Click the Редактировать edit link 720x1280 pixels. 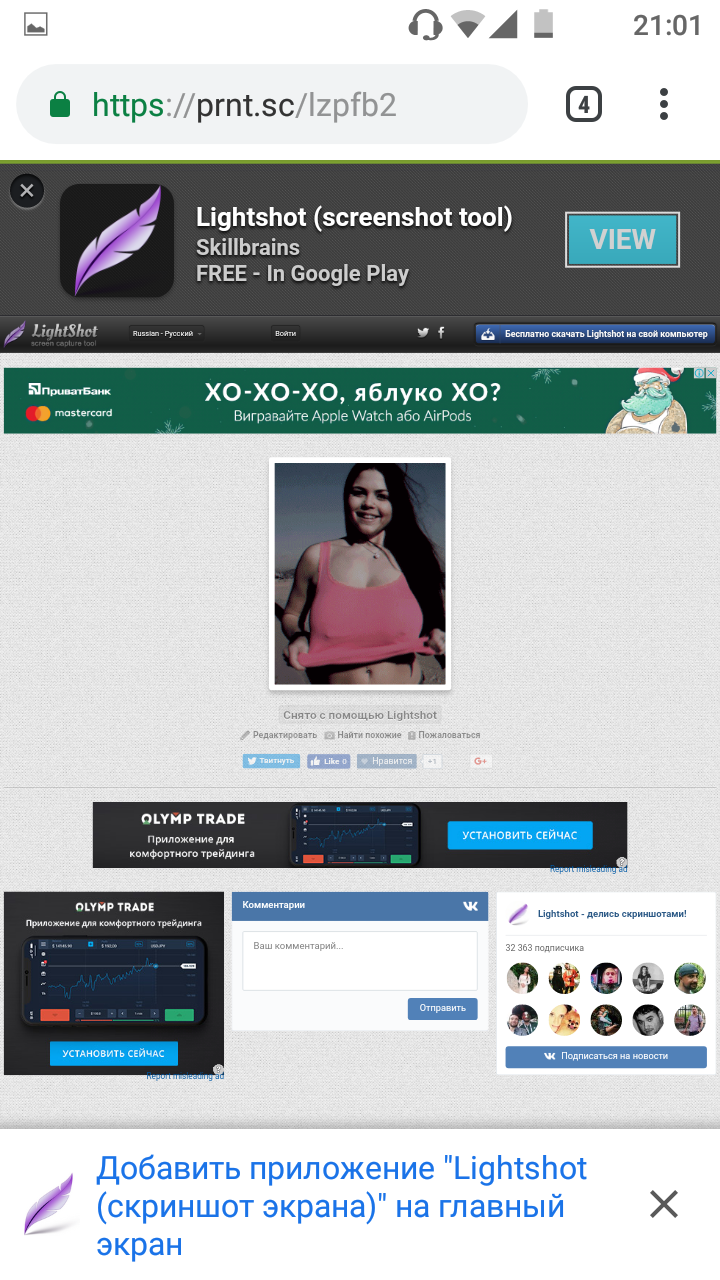pyautogui.click(x=279, y=735)
